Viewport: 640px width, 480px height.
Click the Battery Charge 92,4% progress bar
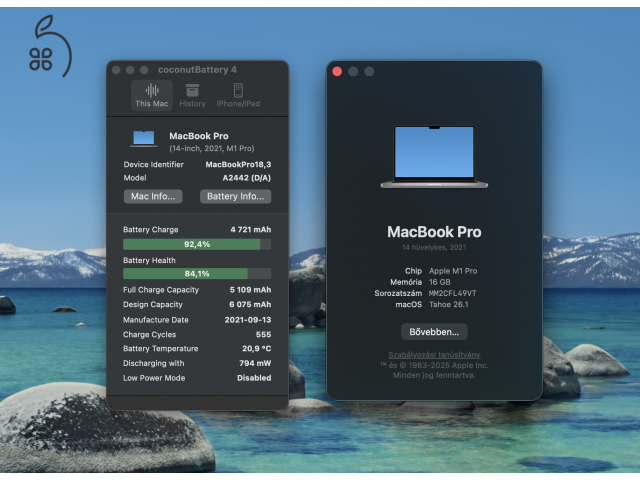click(197, 244)
